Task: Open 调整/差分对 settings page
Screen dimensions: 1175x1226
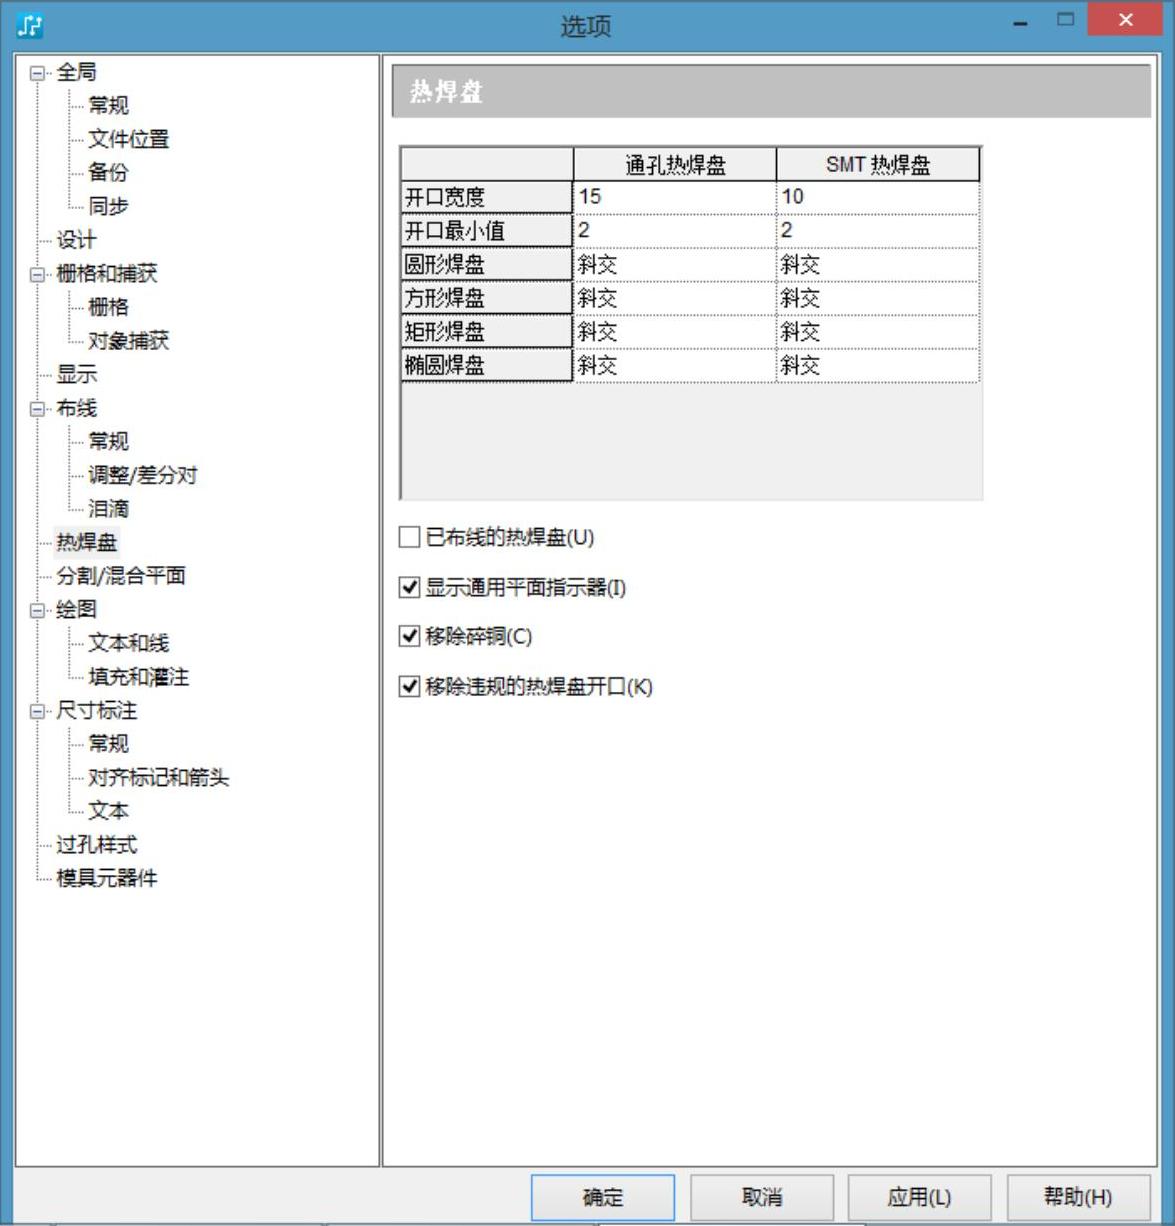Action: 142,475
